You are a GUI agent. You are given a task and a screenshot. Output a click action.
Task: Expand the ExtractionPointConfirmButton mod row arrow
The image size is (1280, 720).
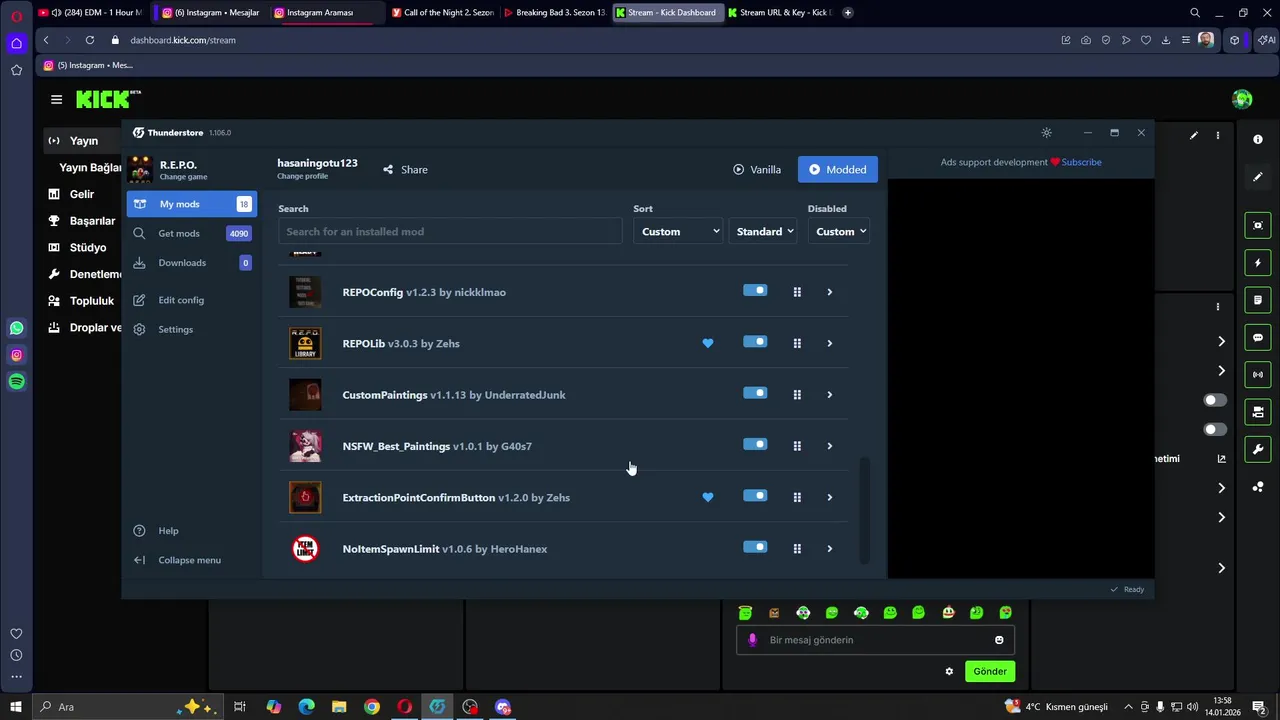(829, 497)
